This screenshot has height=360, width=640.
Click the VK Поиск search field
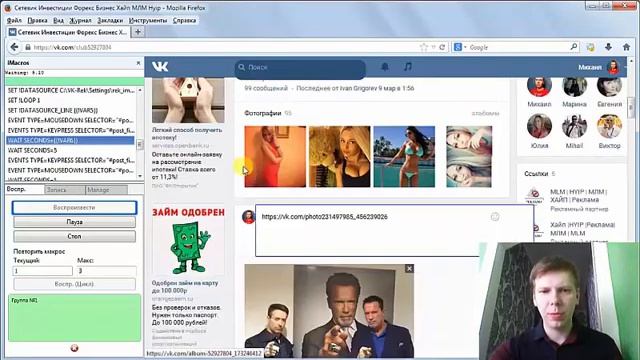pos(300,67)
